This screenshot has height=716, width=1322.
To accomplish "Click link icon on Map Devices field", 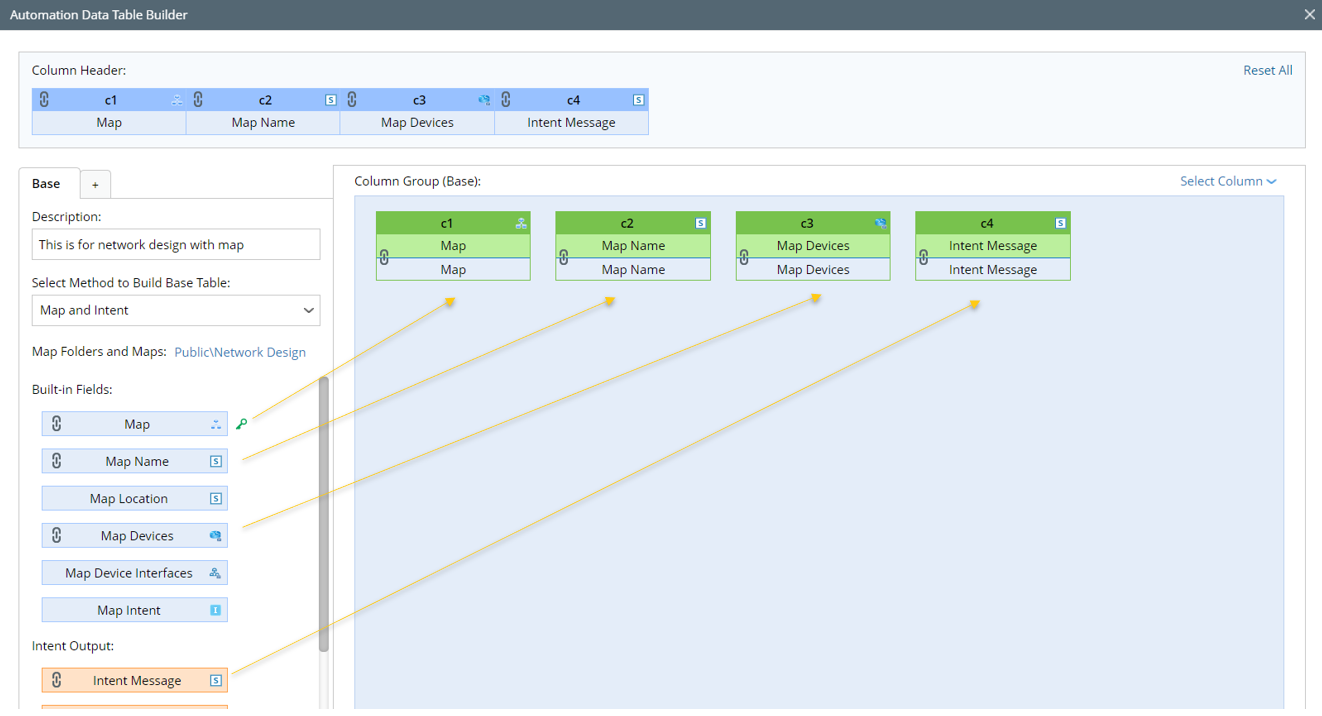I will click(x=57, y=535).
